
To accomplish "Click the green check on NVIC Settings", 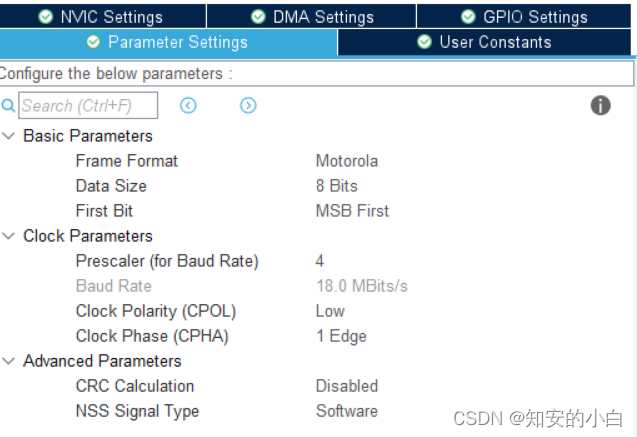I will [46, 17].
